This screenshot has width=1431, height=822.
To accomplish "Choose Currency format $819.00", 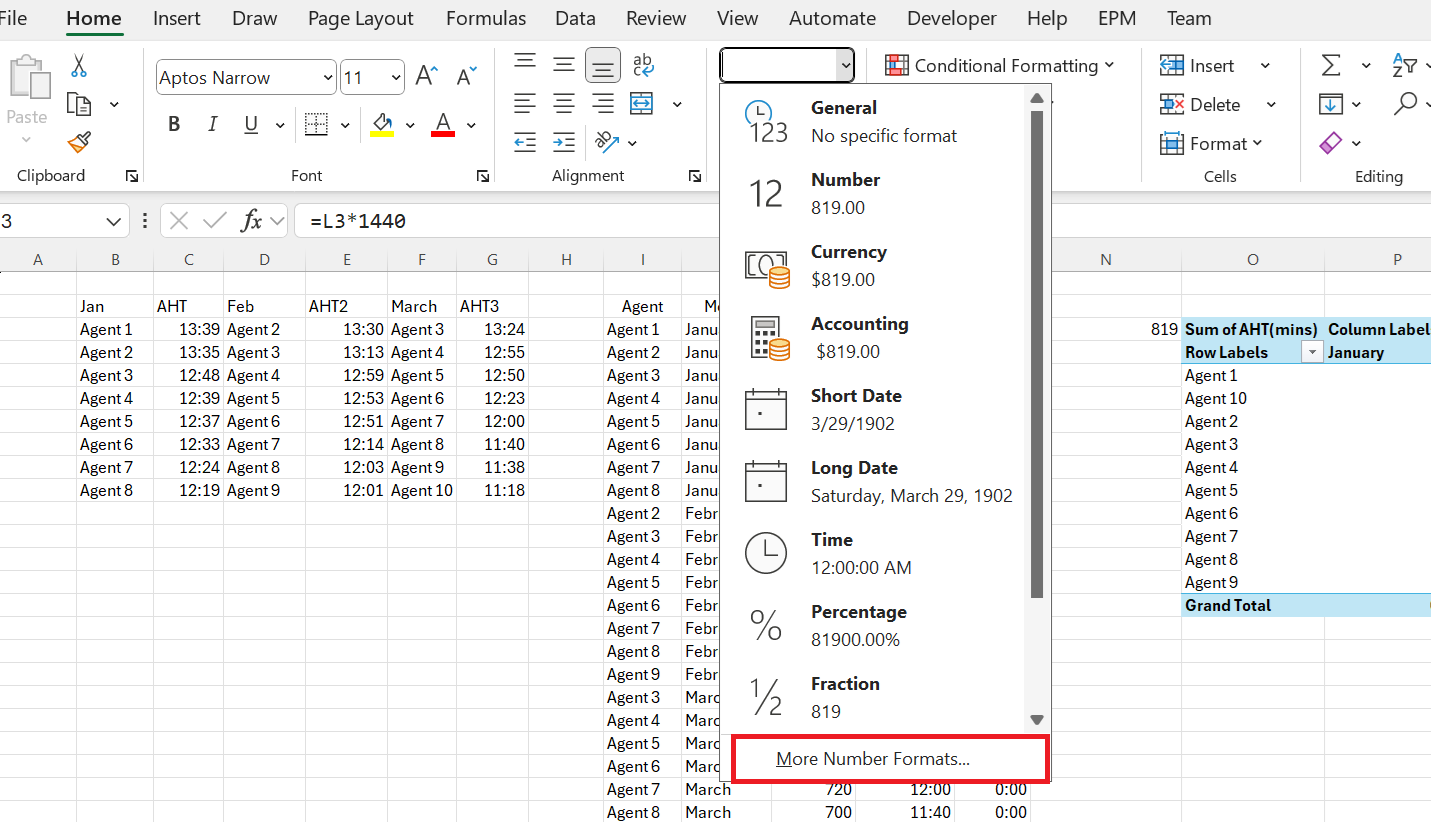I will coord(872,265).
